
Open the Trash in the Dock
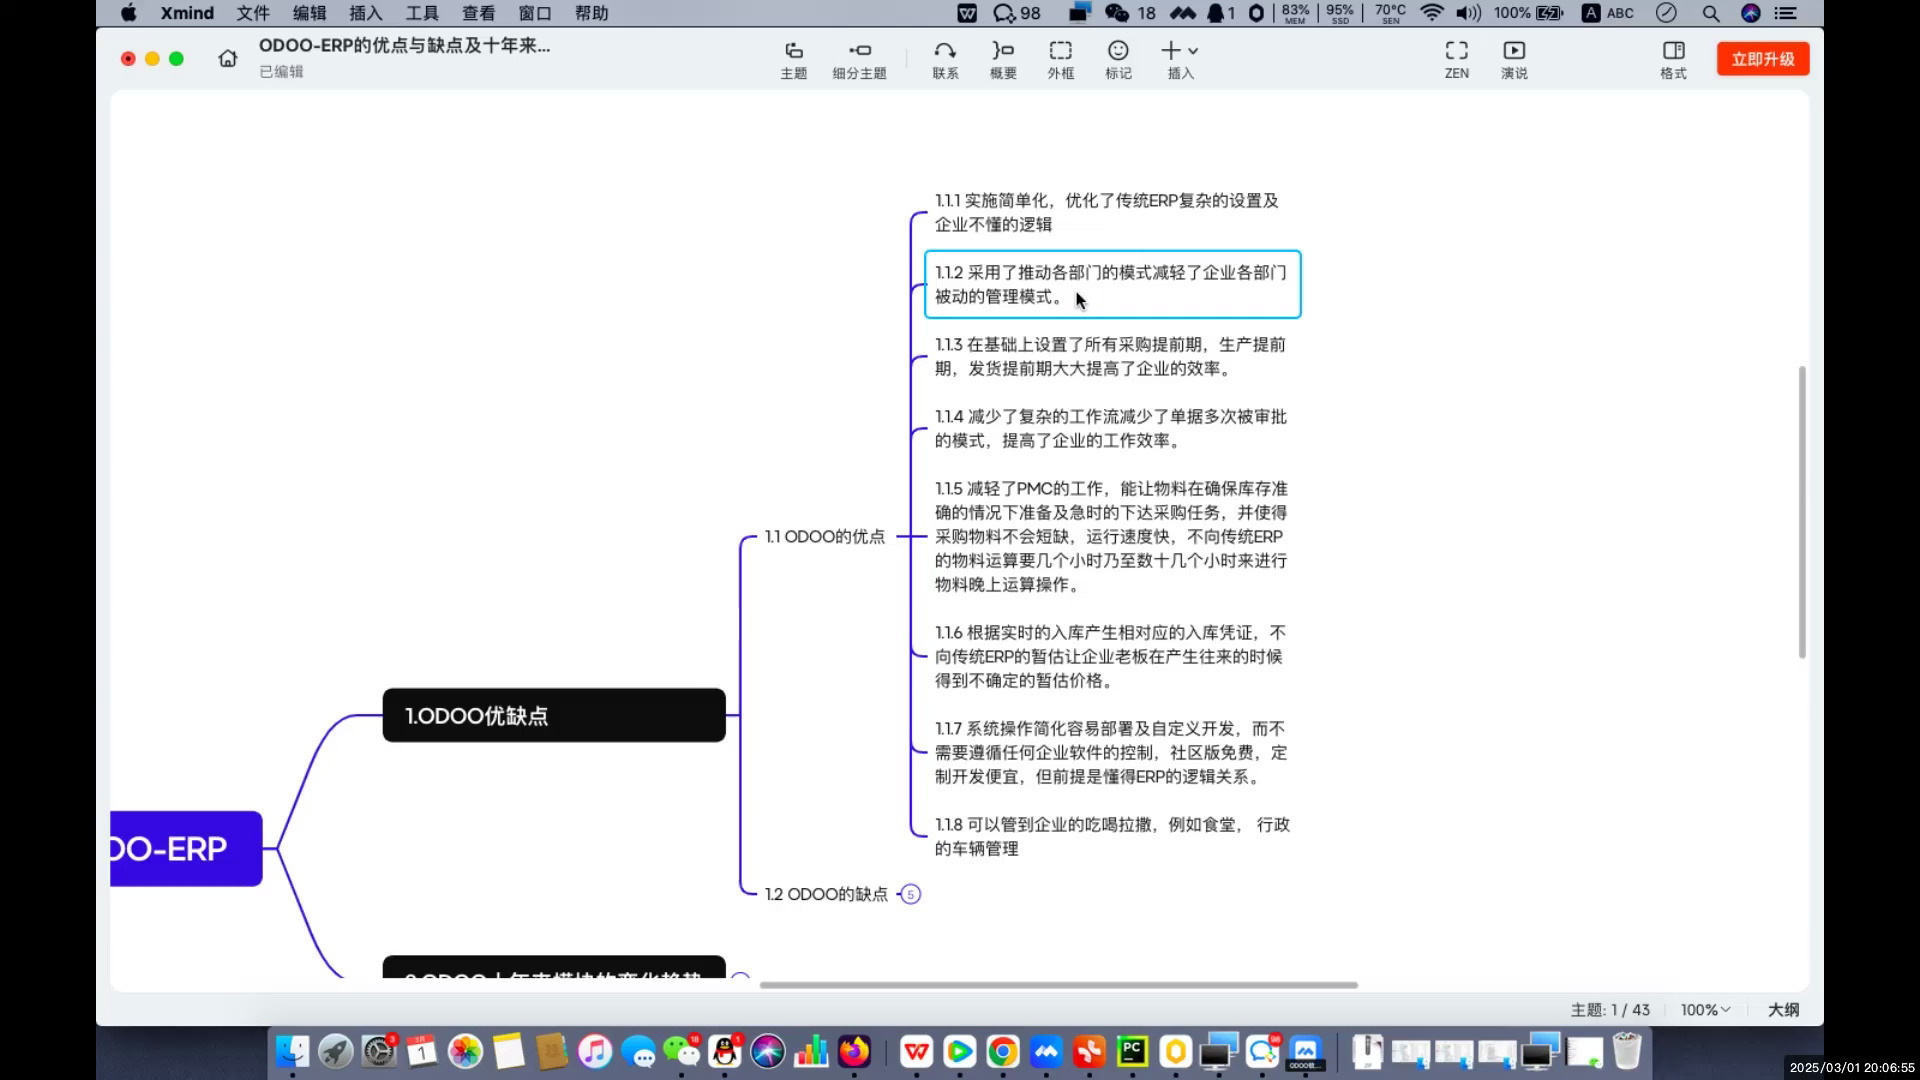tap(1627, 1051)
